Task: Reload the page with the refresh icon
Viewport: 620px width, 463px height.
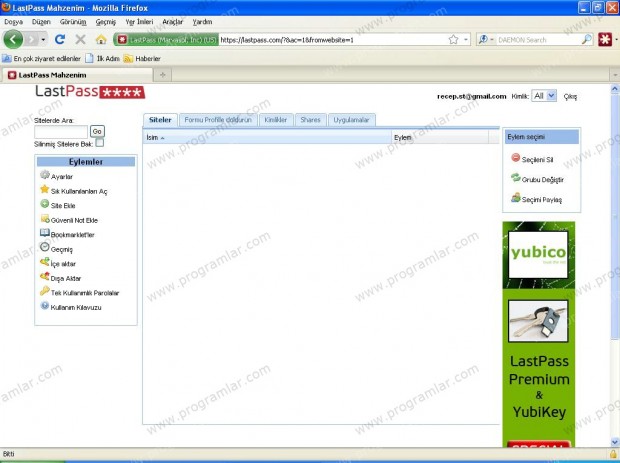Action: 60,39
